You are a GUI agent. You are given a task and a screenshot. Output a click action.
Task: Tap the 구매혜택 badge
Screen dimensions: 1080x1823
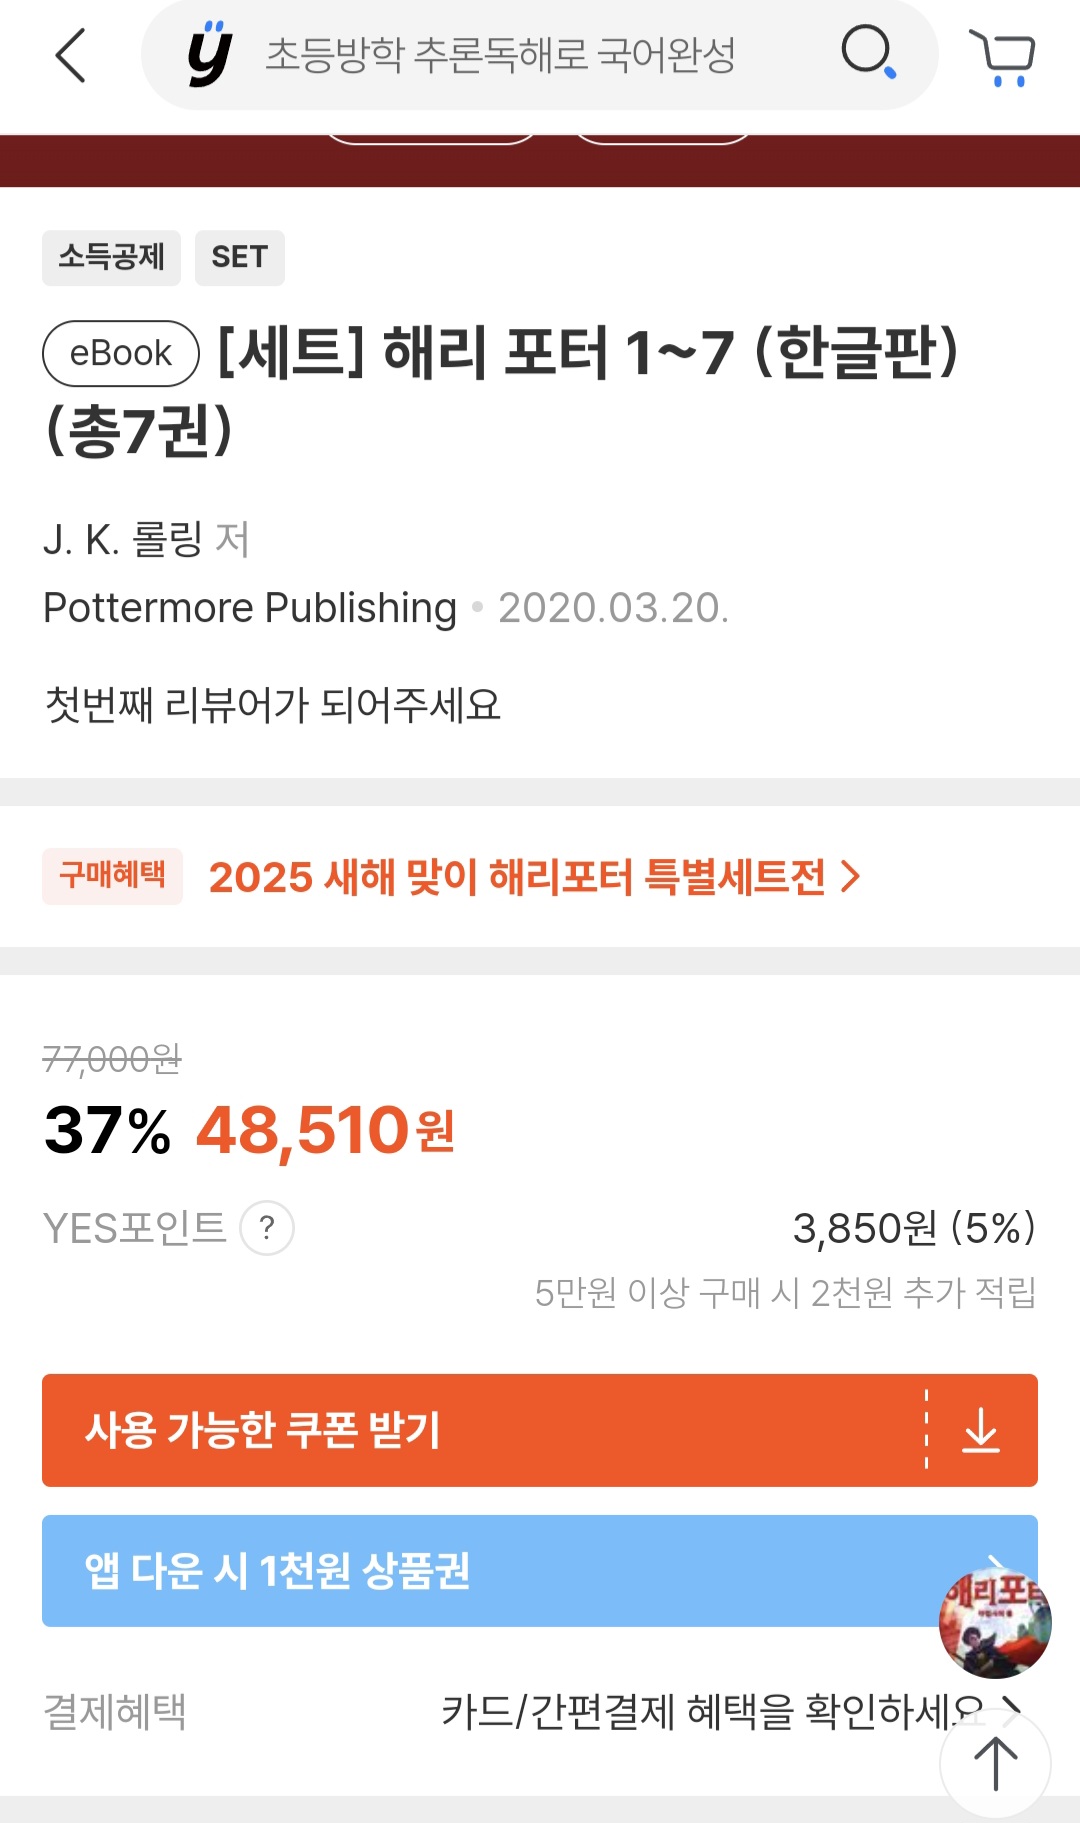(x=112, y=876)
